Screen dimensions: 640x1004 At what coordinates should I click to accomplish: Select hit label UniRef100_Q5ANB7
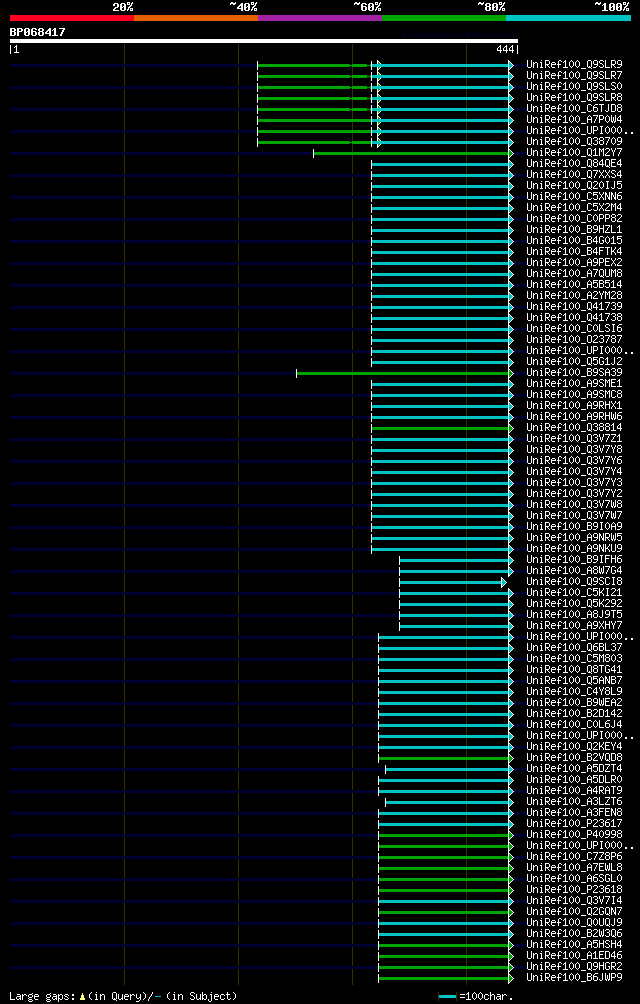click(574, 681)
